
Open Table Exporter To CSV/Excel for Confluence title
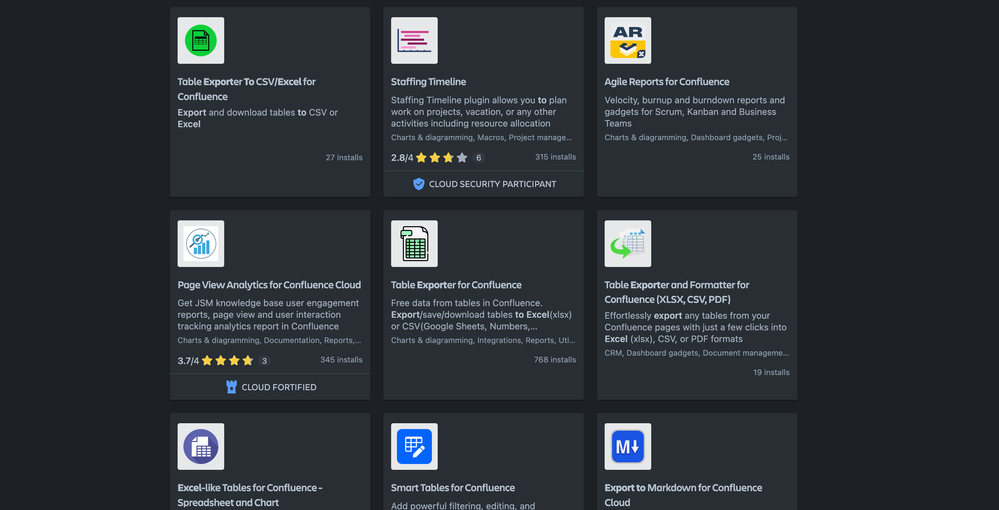click(x=247, y=89)
